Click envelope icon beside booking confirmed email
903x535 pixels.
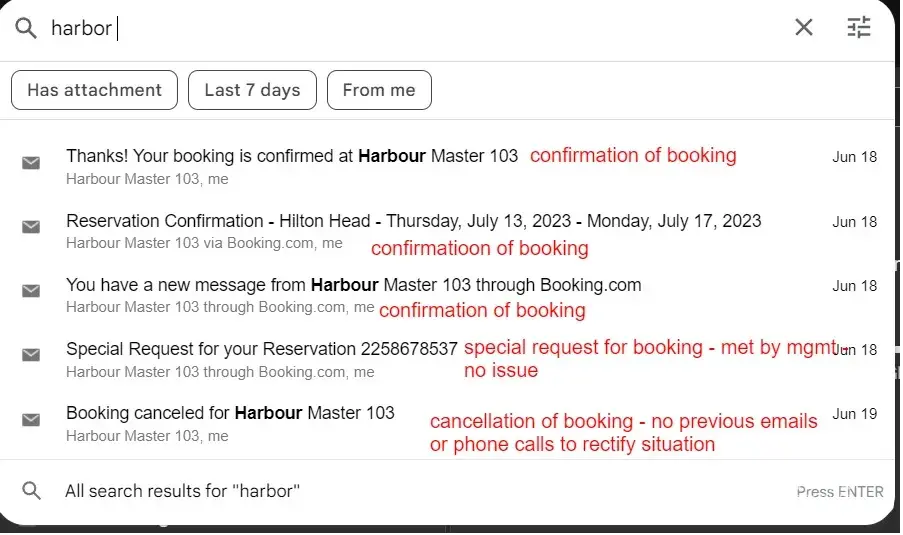click(x=31, y=162)
